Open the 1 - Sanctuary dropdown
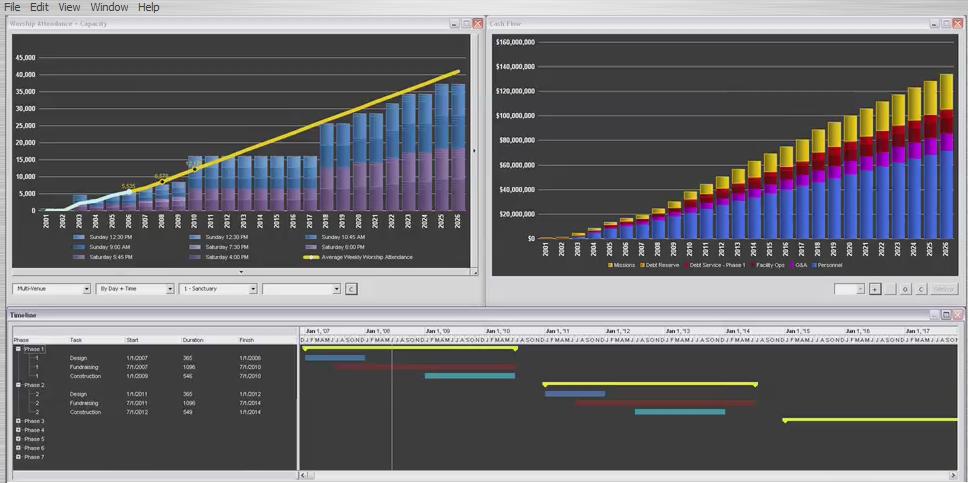The width and height of the screenshot is (968, 483). click(219, 289)
